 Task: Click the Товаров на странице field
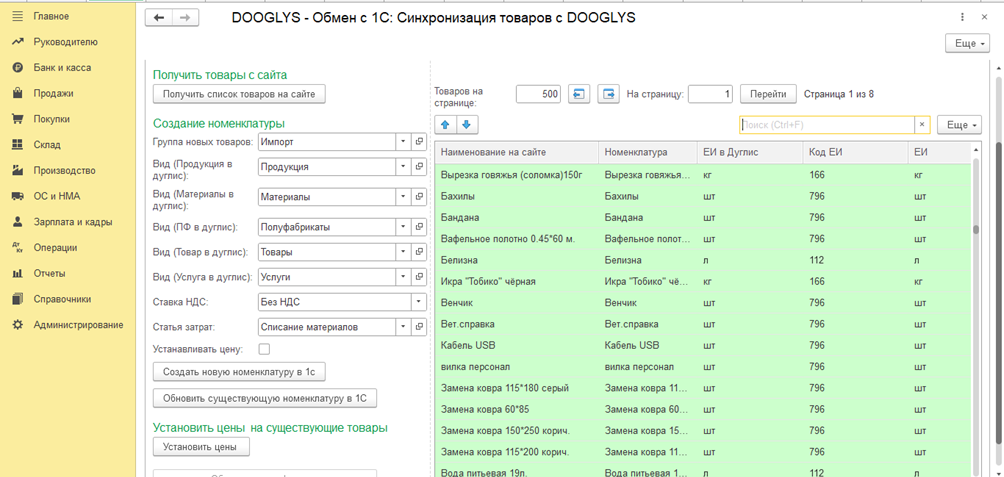pos(538,94)
